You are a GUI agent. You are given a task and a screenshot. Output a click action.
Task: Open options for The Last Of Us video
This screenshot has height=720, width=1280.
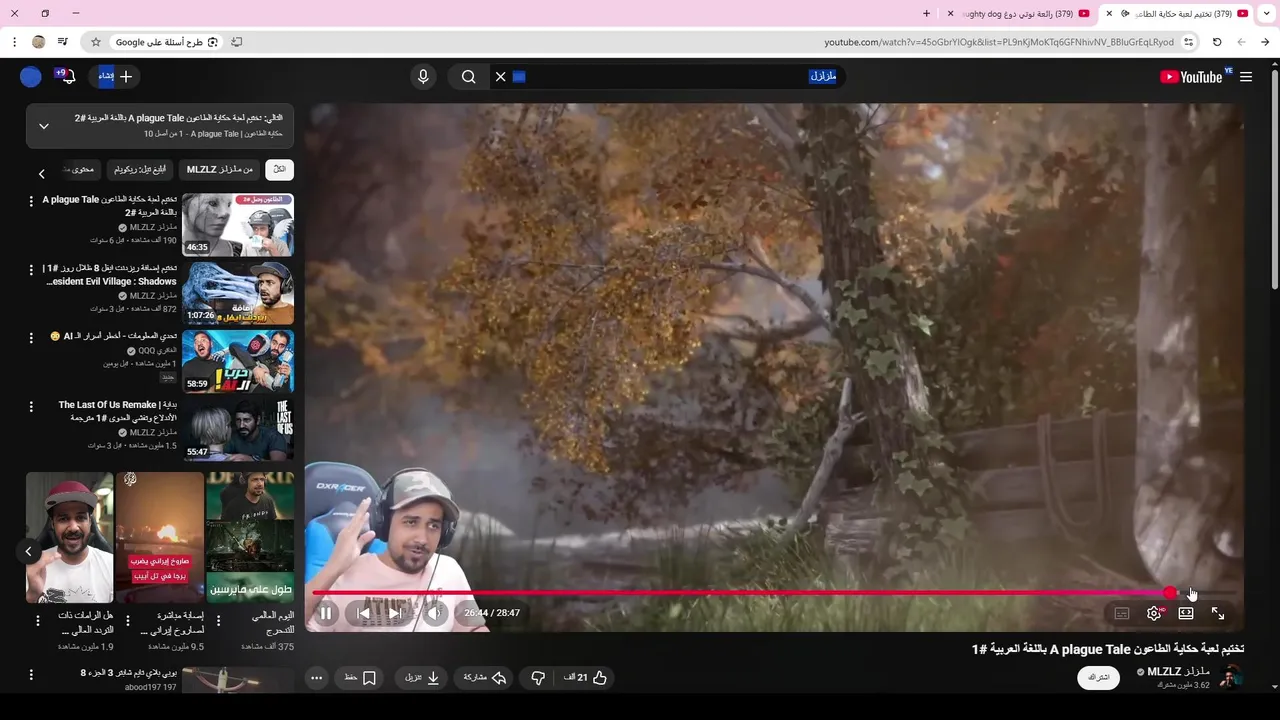(31, 407)
